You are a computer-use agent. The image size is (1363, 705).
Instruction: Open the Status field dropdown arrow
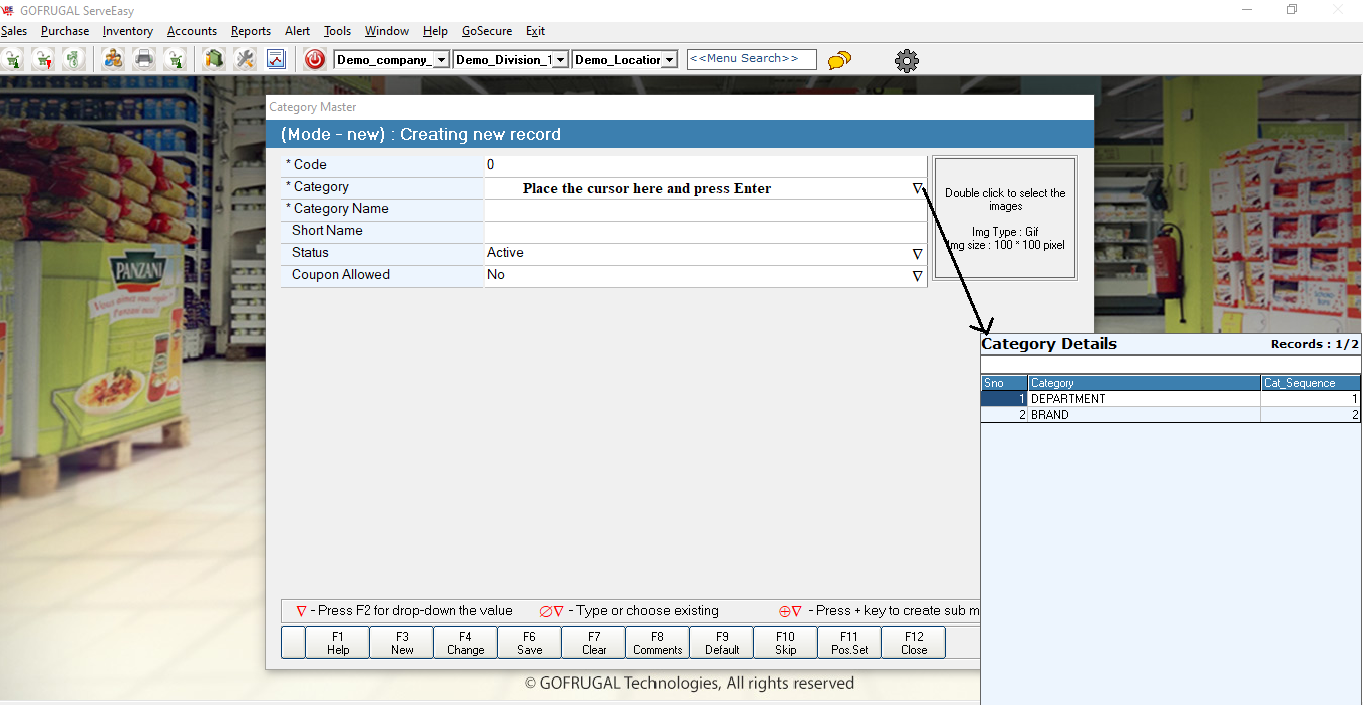pos(917,254)
